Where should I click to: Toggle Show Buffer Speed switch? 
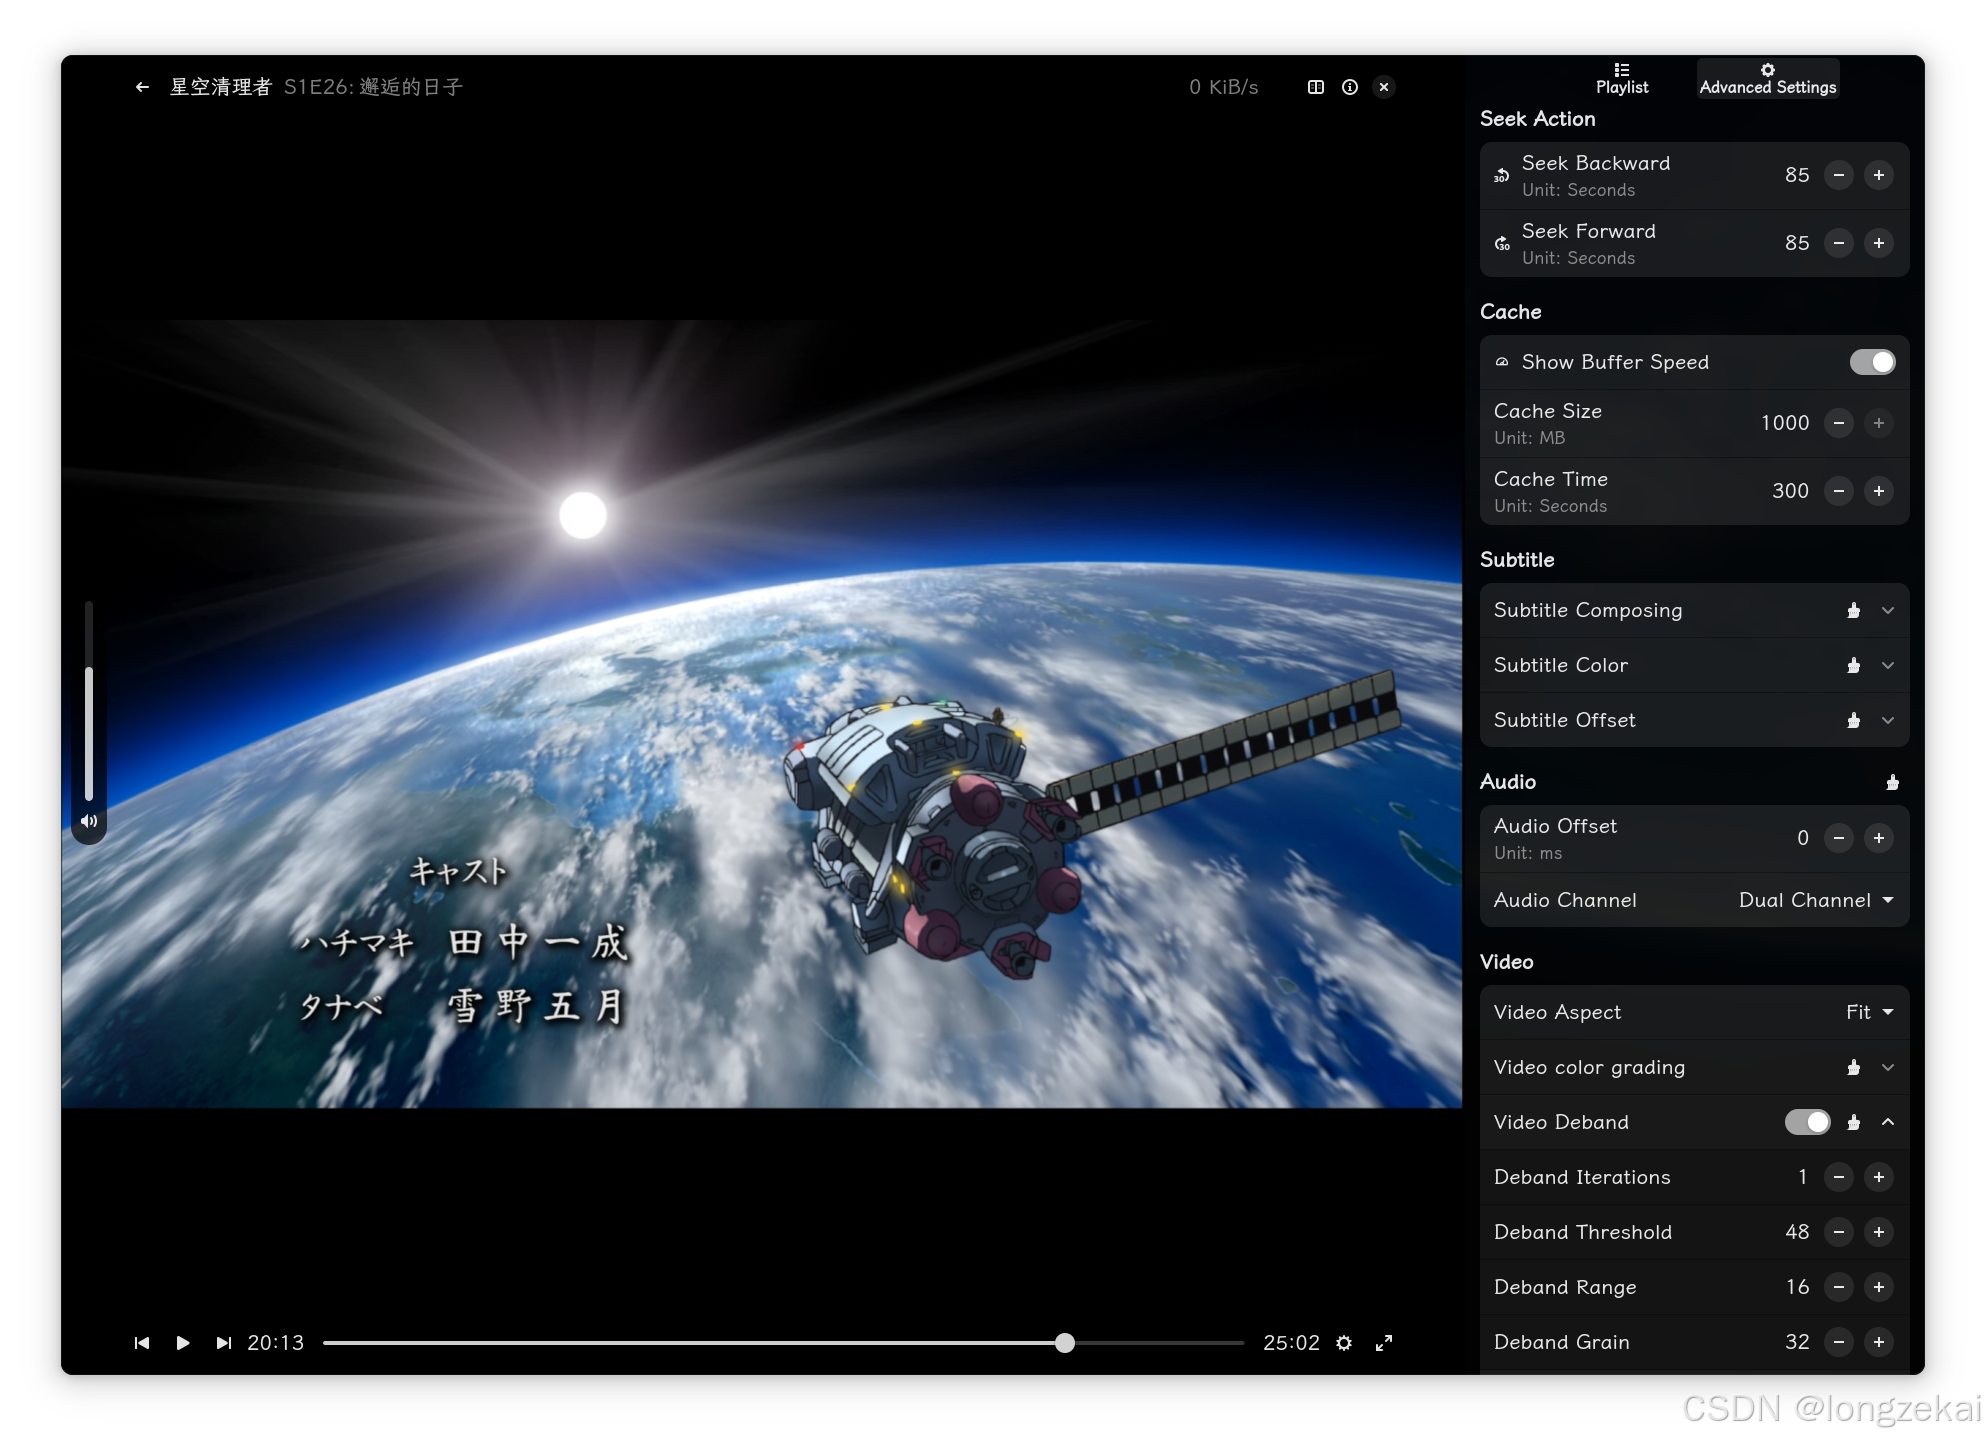[1872, 362]
